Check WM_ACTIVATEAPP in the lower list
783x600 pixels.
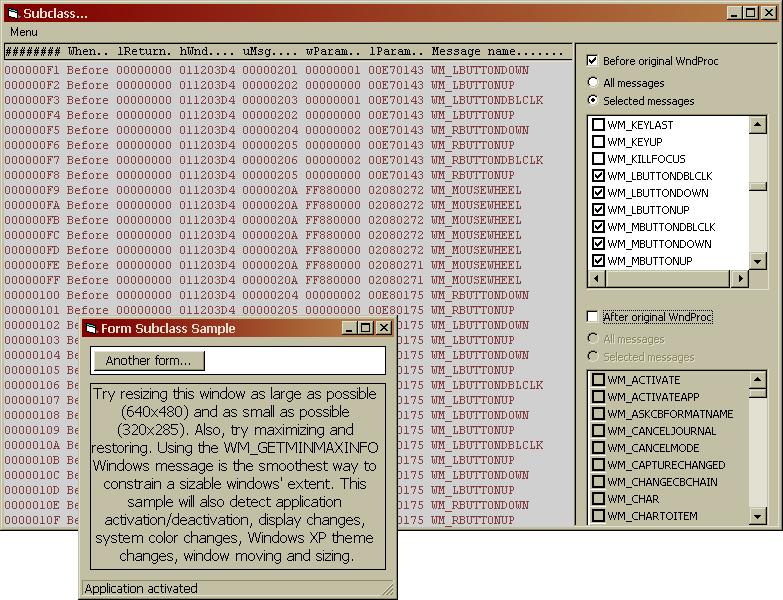point(599,397)
